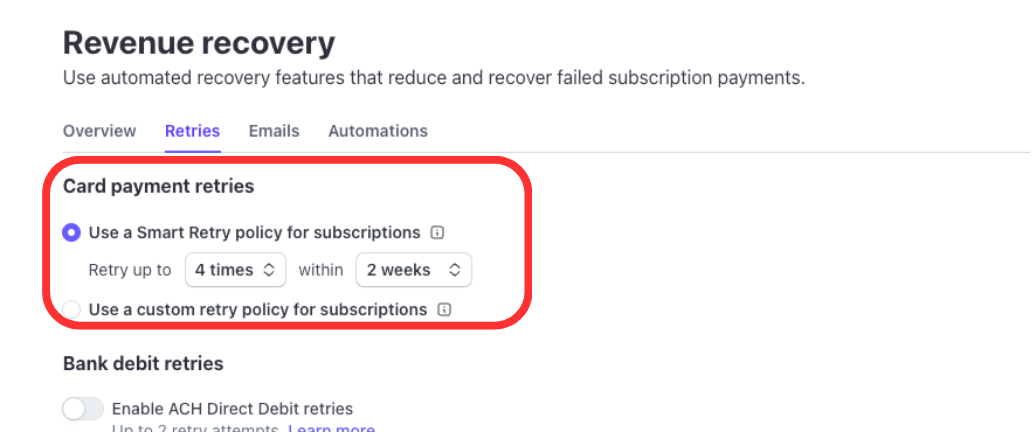Open info icon beside Smart Retry policy

[437, 233]
